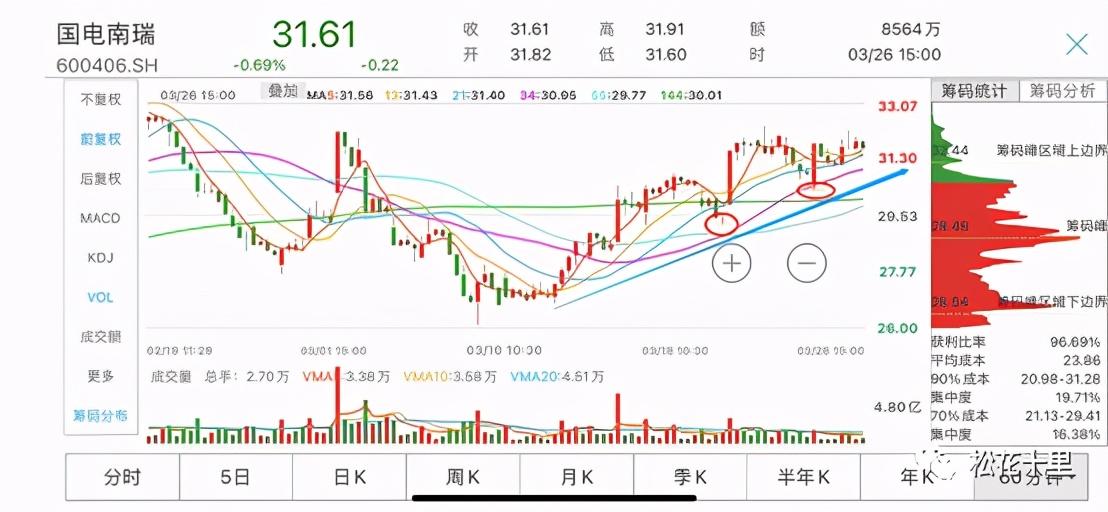Close the chart with the X icon
Screen dimensions: 1108x512
[1077, 44]
